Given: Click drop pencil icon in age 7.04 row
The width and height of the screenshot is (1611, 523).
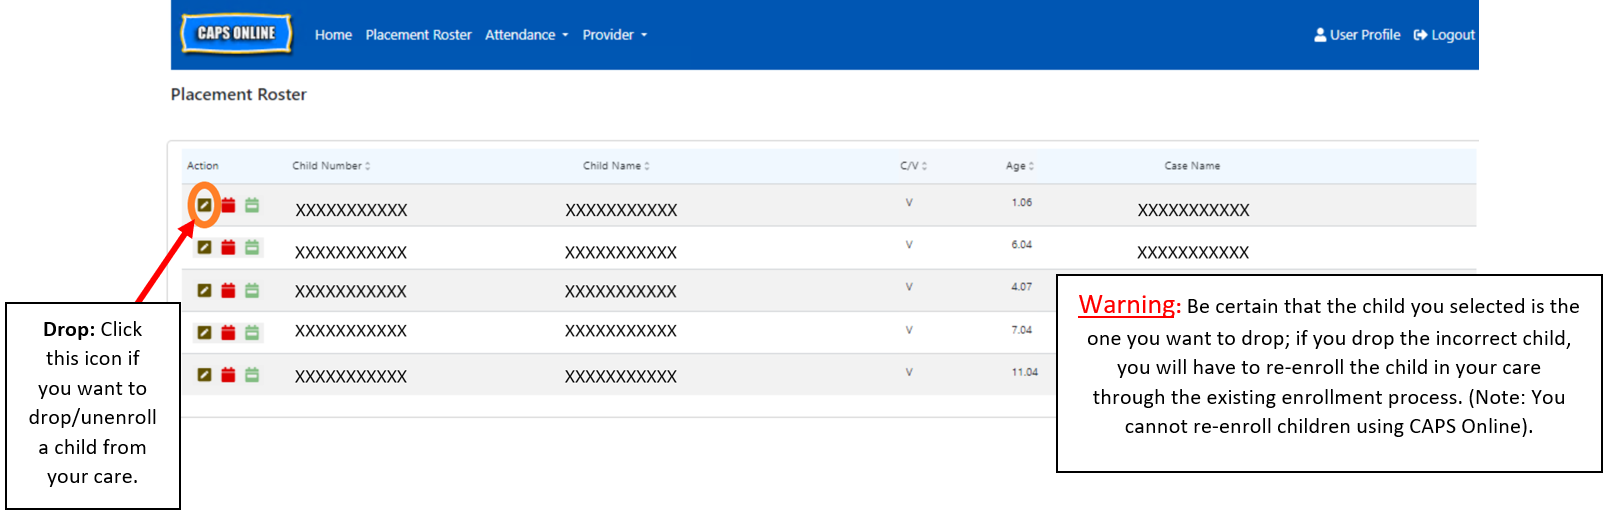Looking at the screenshot, I should tap(204, 332).
